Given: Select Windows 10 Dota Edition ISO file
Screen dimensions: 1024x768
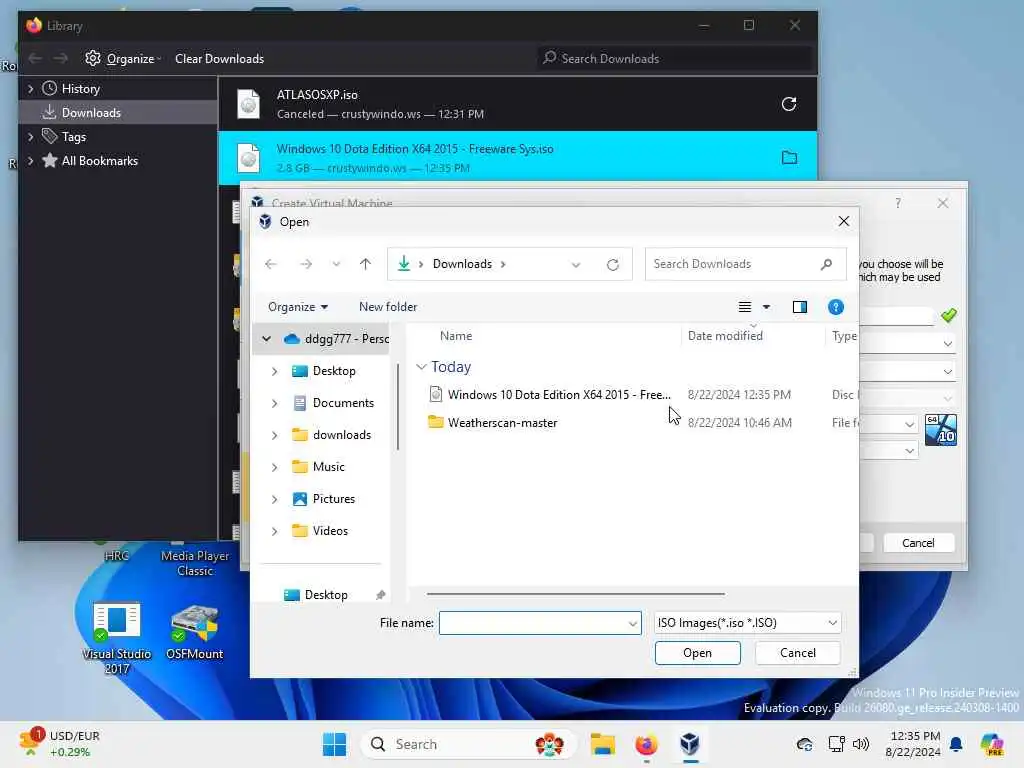Looking at the screenshot, I should 559,394.
